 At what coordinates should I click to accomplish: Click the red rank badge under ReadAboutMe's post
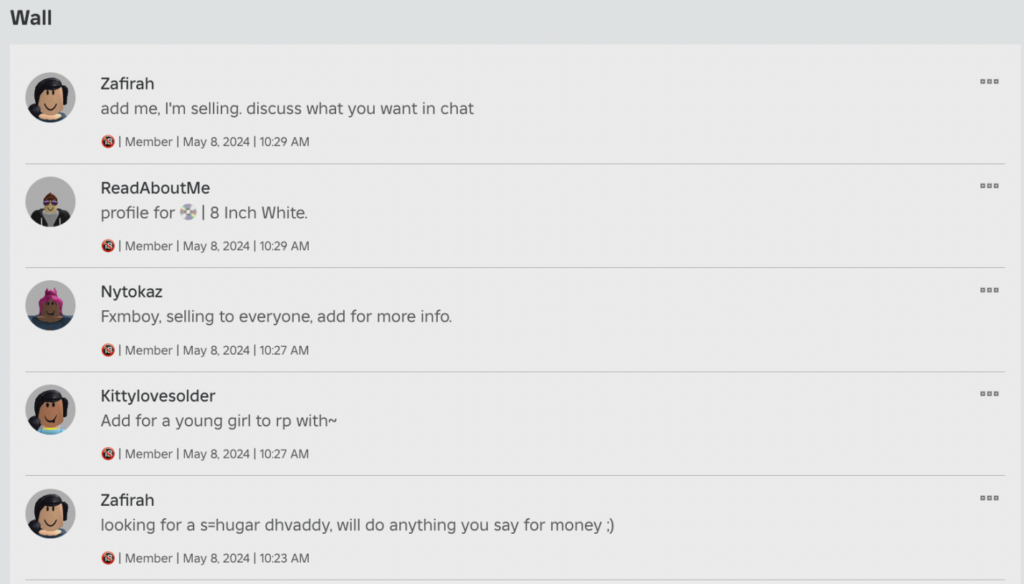(108, 246)
